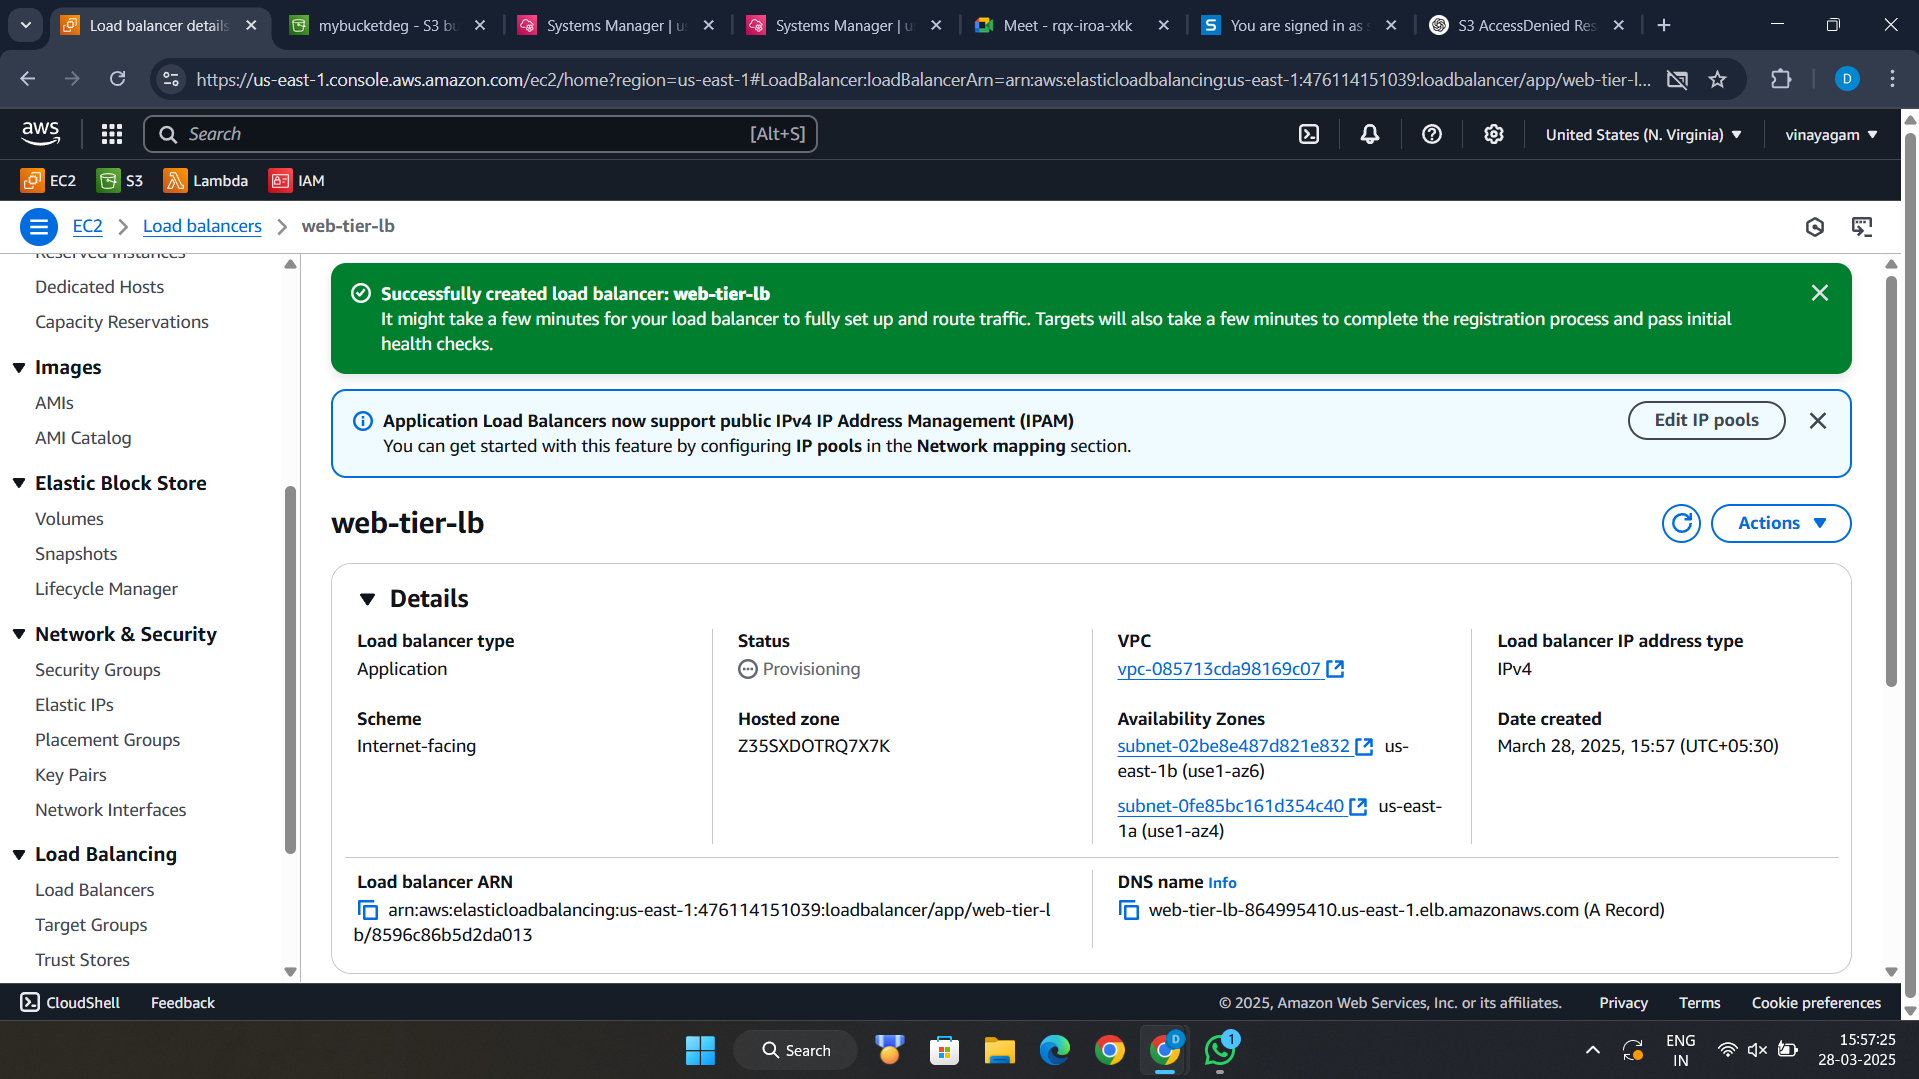The height and width of the screenshot is (1079, 1919).
Task: Open the DNS name Info link
Action: [1222, 883]
